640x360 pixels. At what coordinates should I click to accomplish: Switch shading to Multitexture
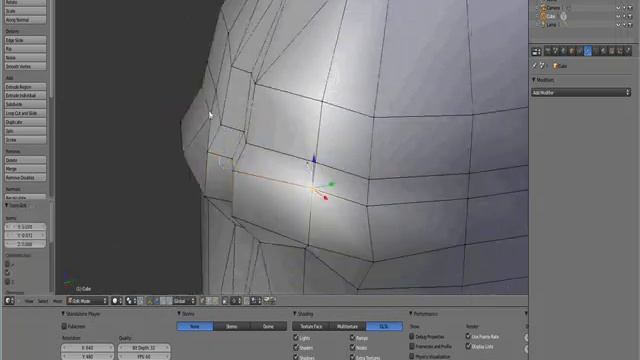(347, 327)
